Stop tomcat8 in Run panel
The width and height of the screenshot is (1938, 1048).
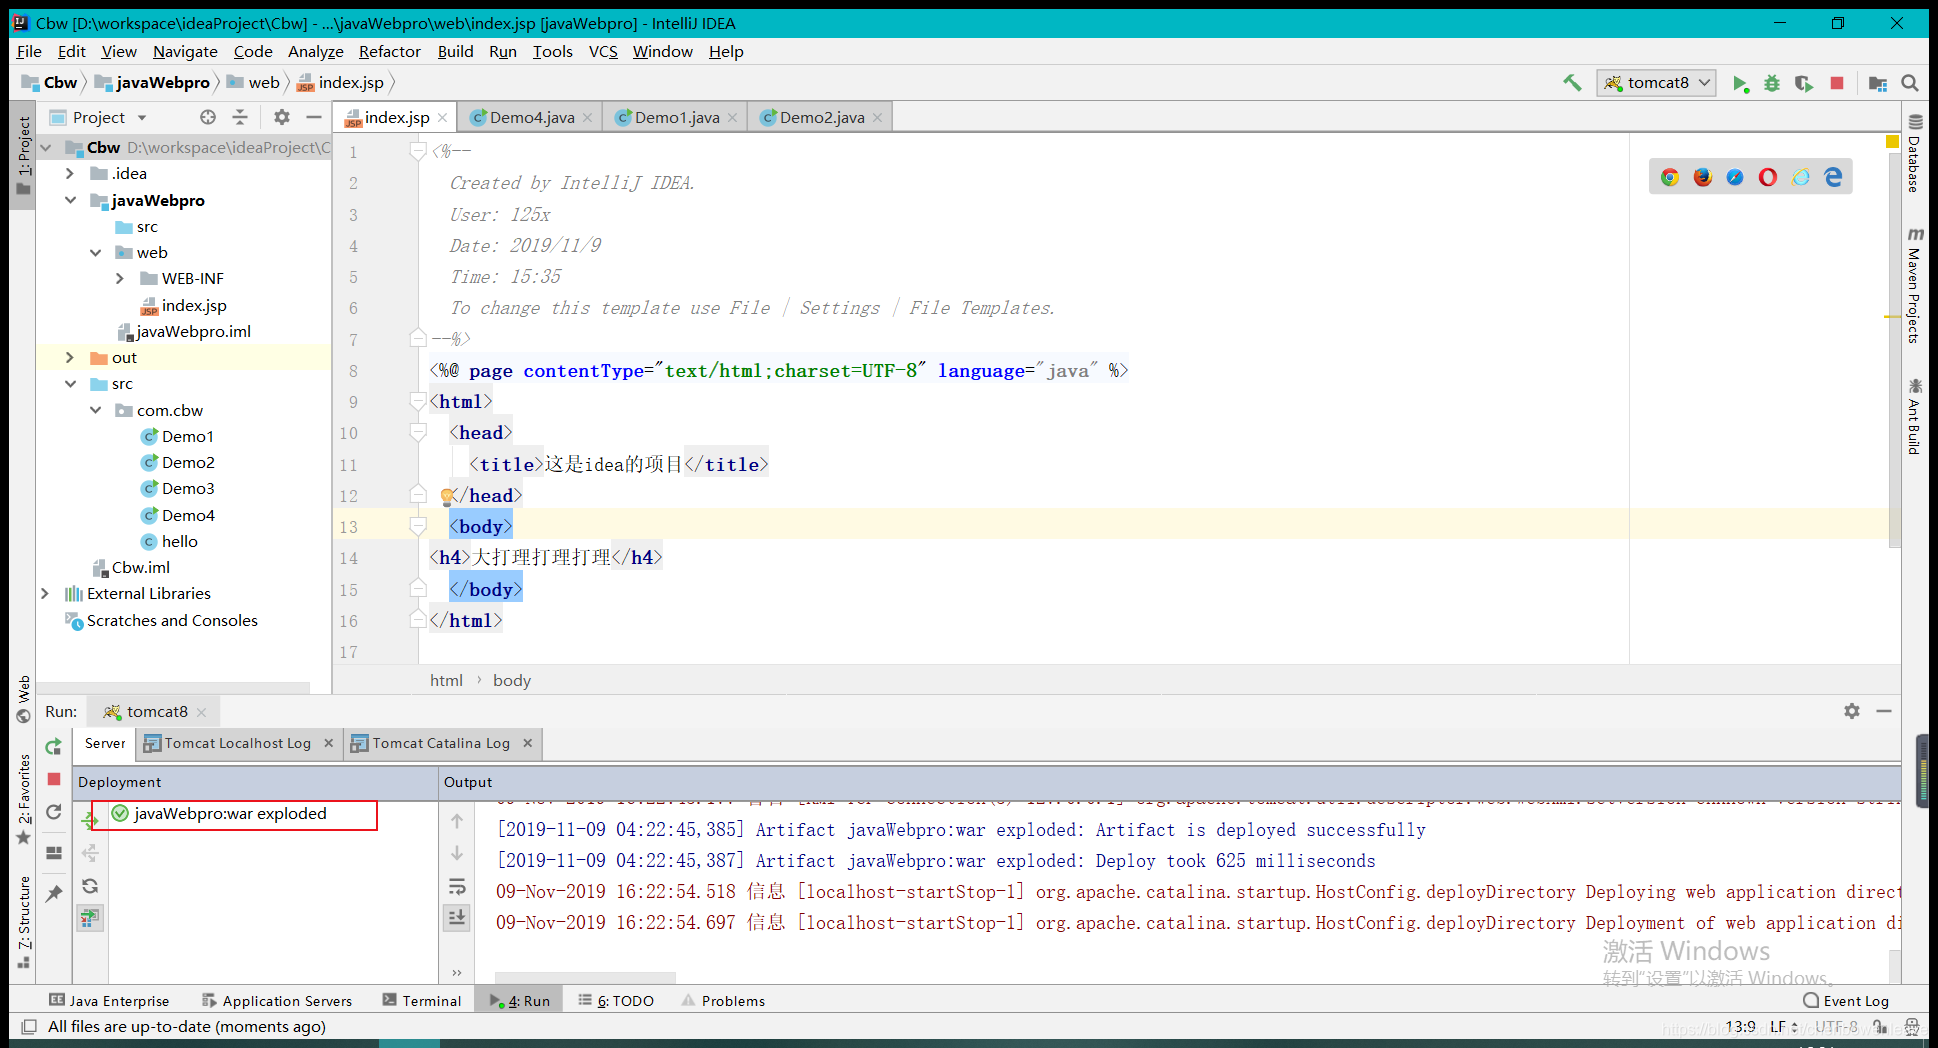coord(54,779)
